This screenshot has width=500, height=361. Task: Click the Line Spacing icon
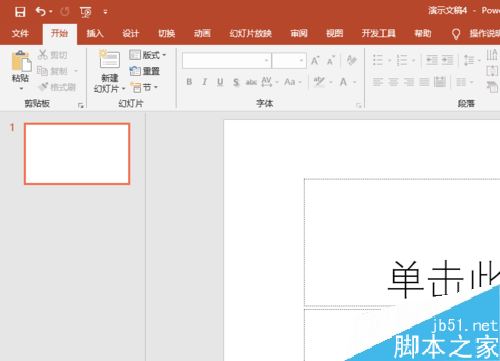469,60
